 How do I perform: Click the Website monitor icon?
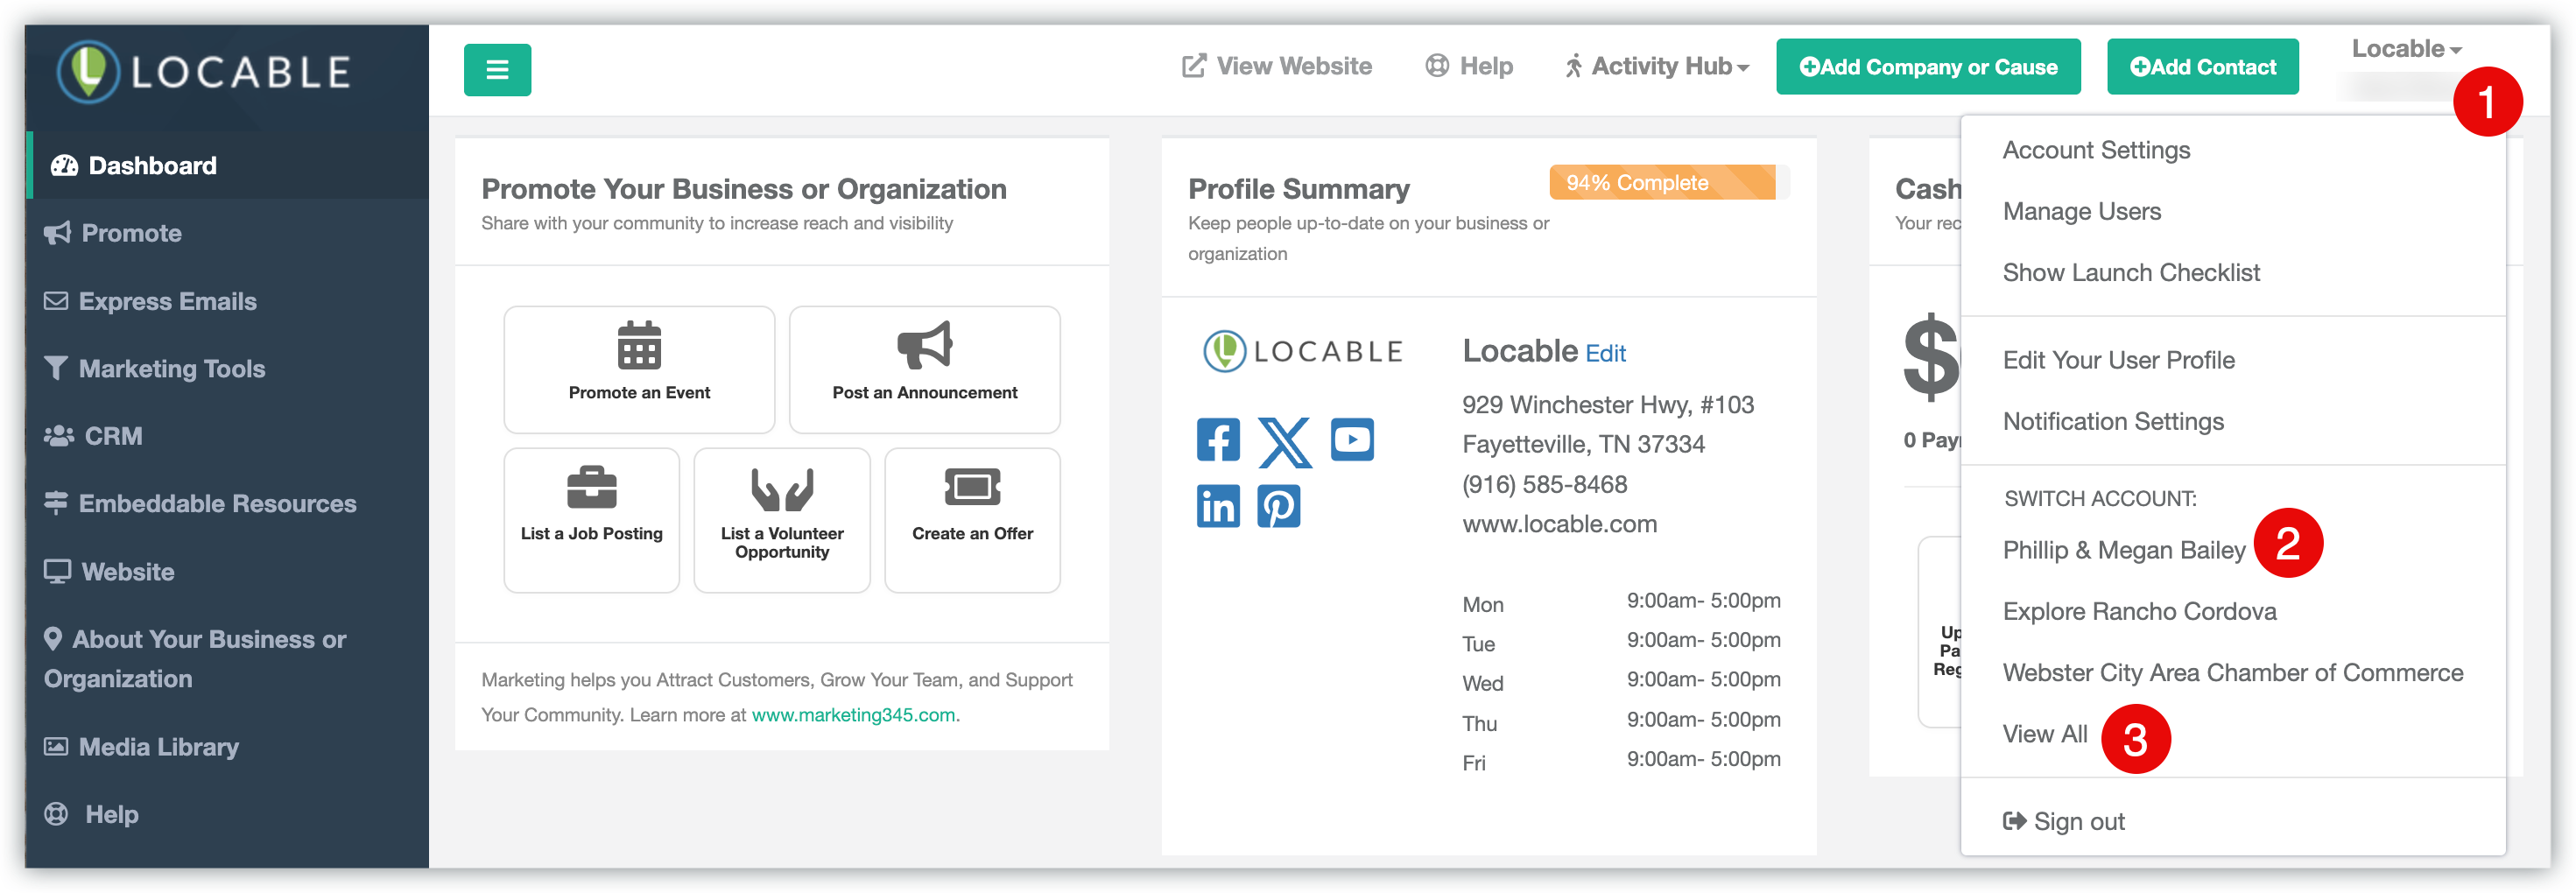[x=57, y=571]
